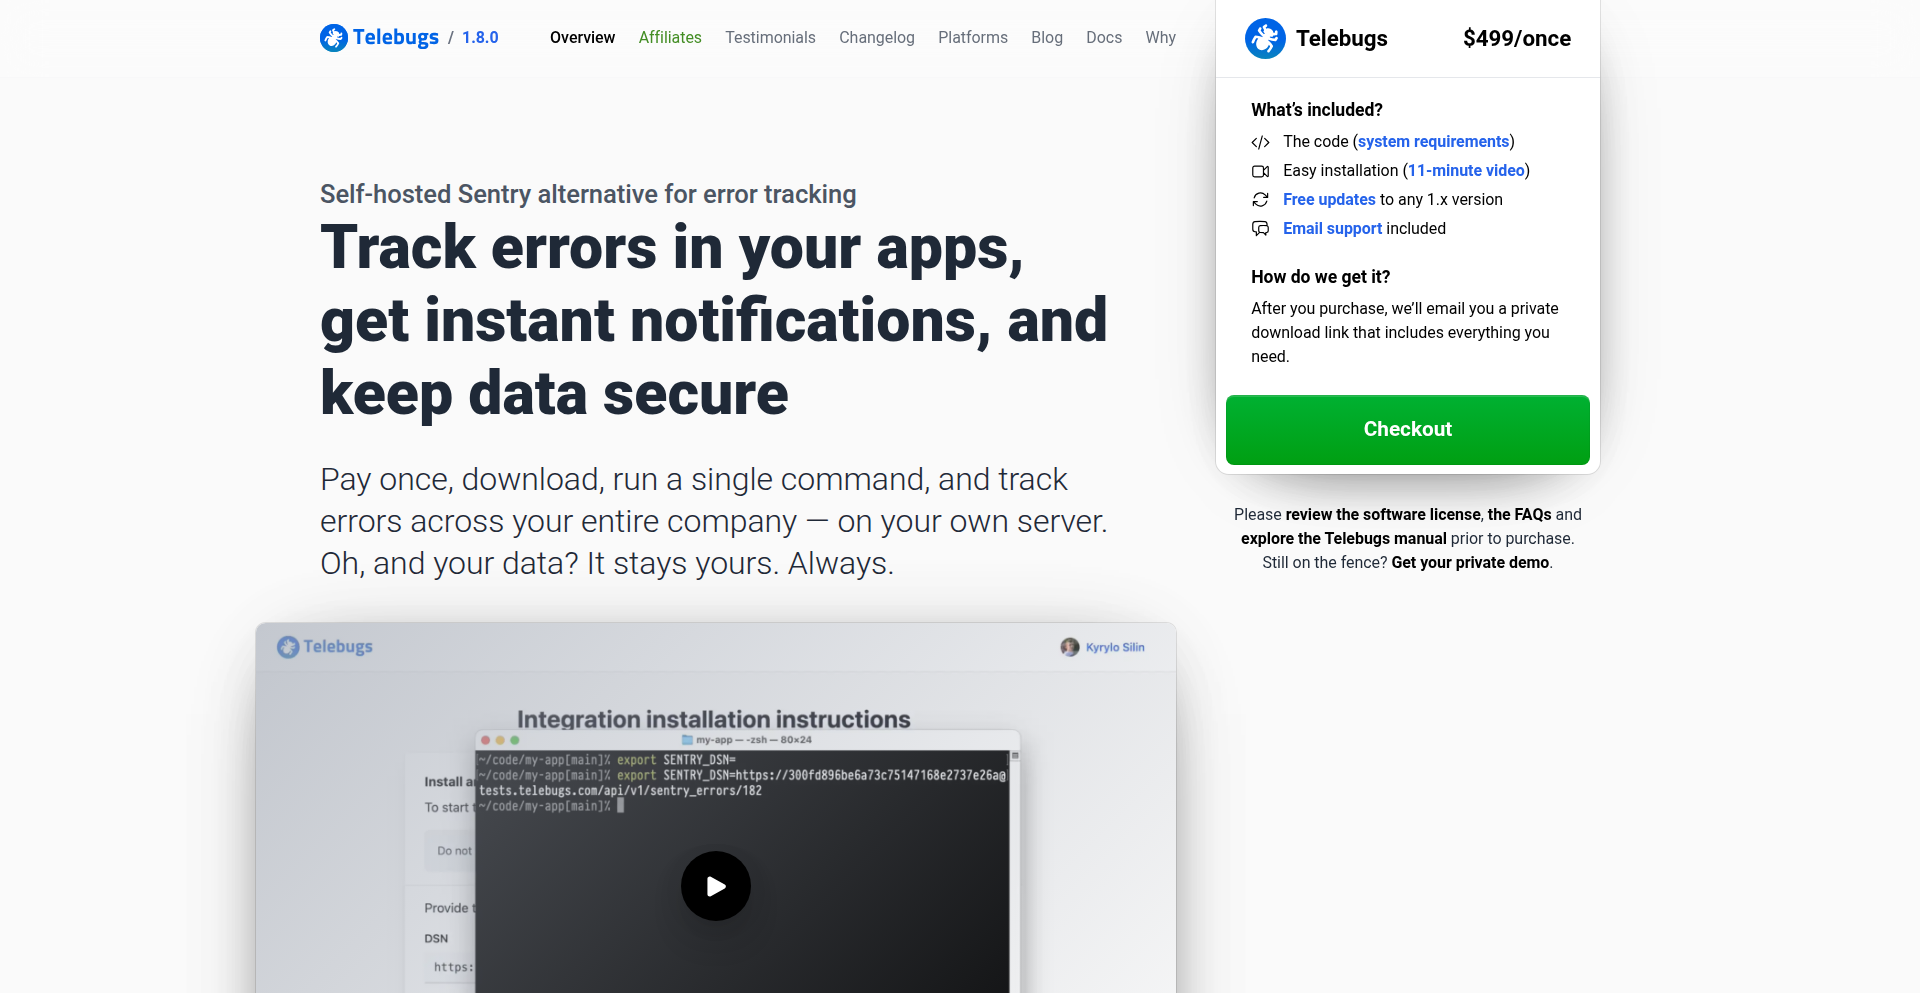Open the version 1.8.0 link

click(479, 37)
